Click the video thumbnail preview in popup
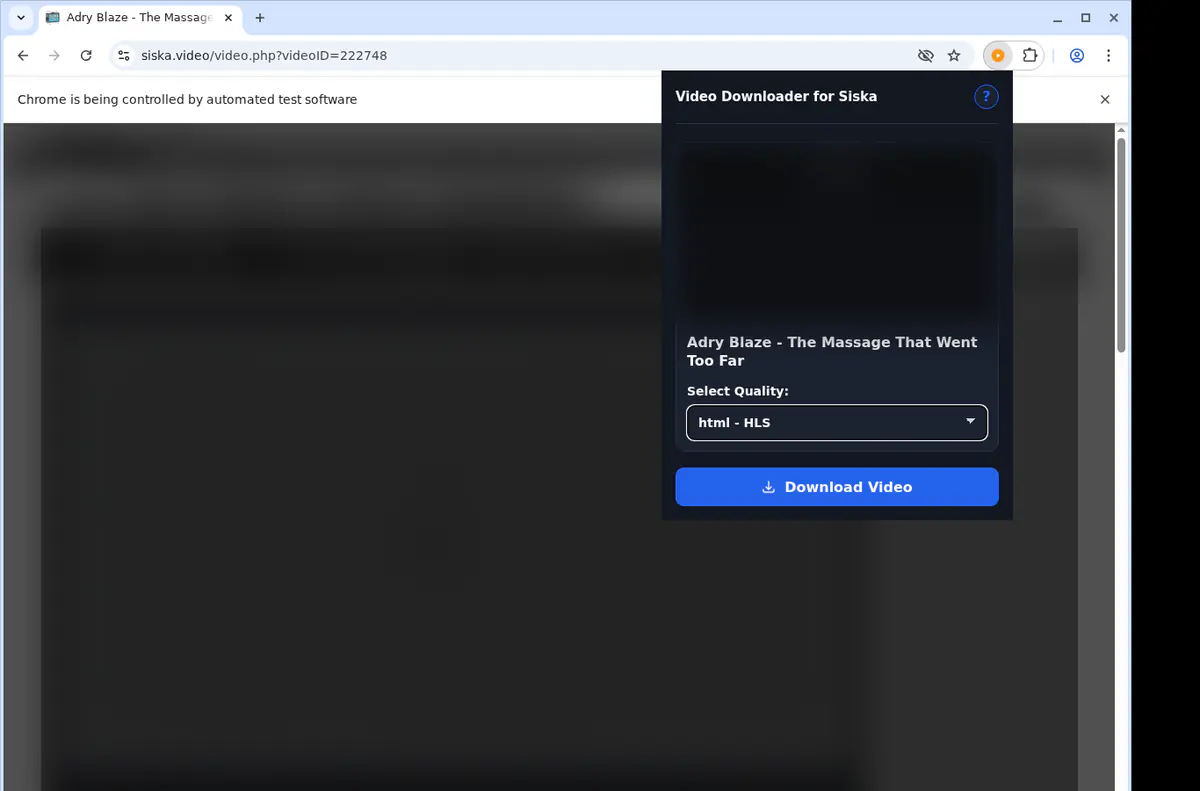 point(837,233)
